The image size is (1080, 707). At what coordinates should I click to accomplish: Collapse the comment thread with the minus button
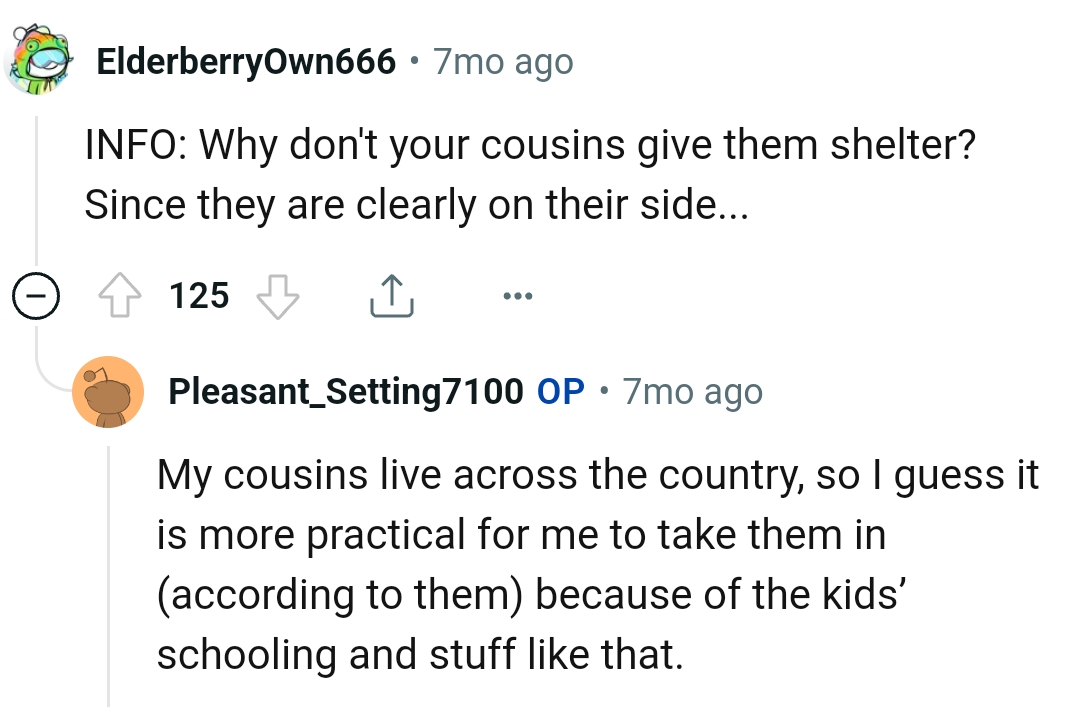pyautogui.click(x=36, y=295)
